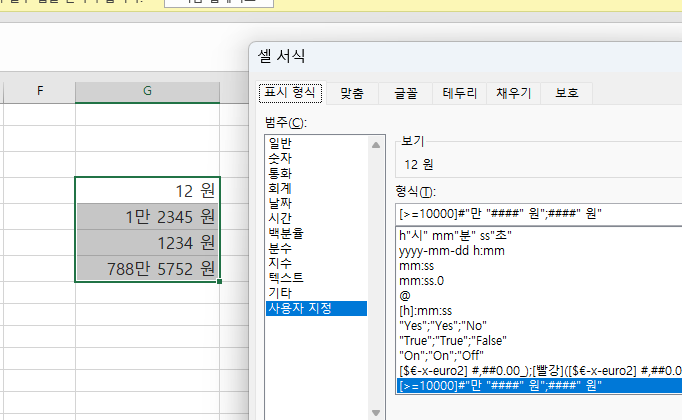Switch to the 맞춤 tab
Image resolution: width=682 pixels, height=420 pixels.
[351, 94]
